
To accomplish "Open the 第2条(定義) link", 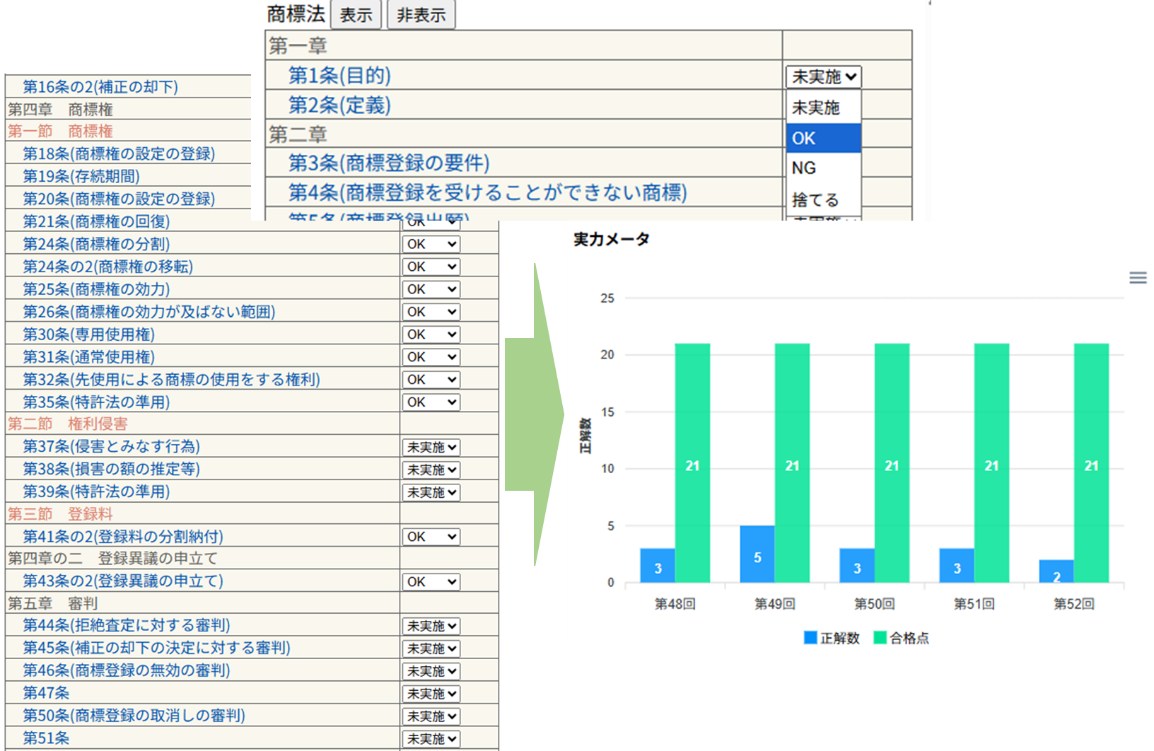I will 339,105.
